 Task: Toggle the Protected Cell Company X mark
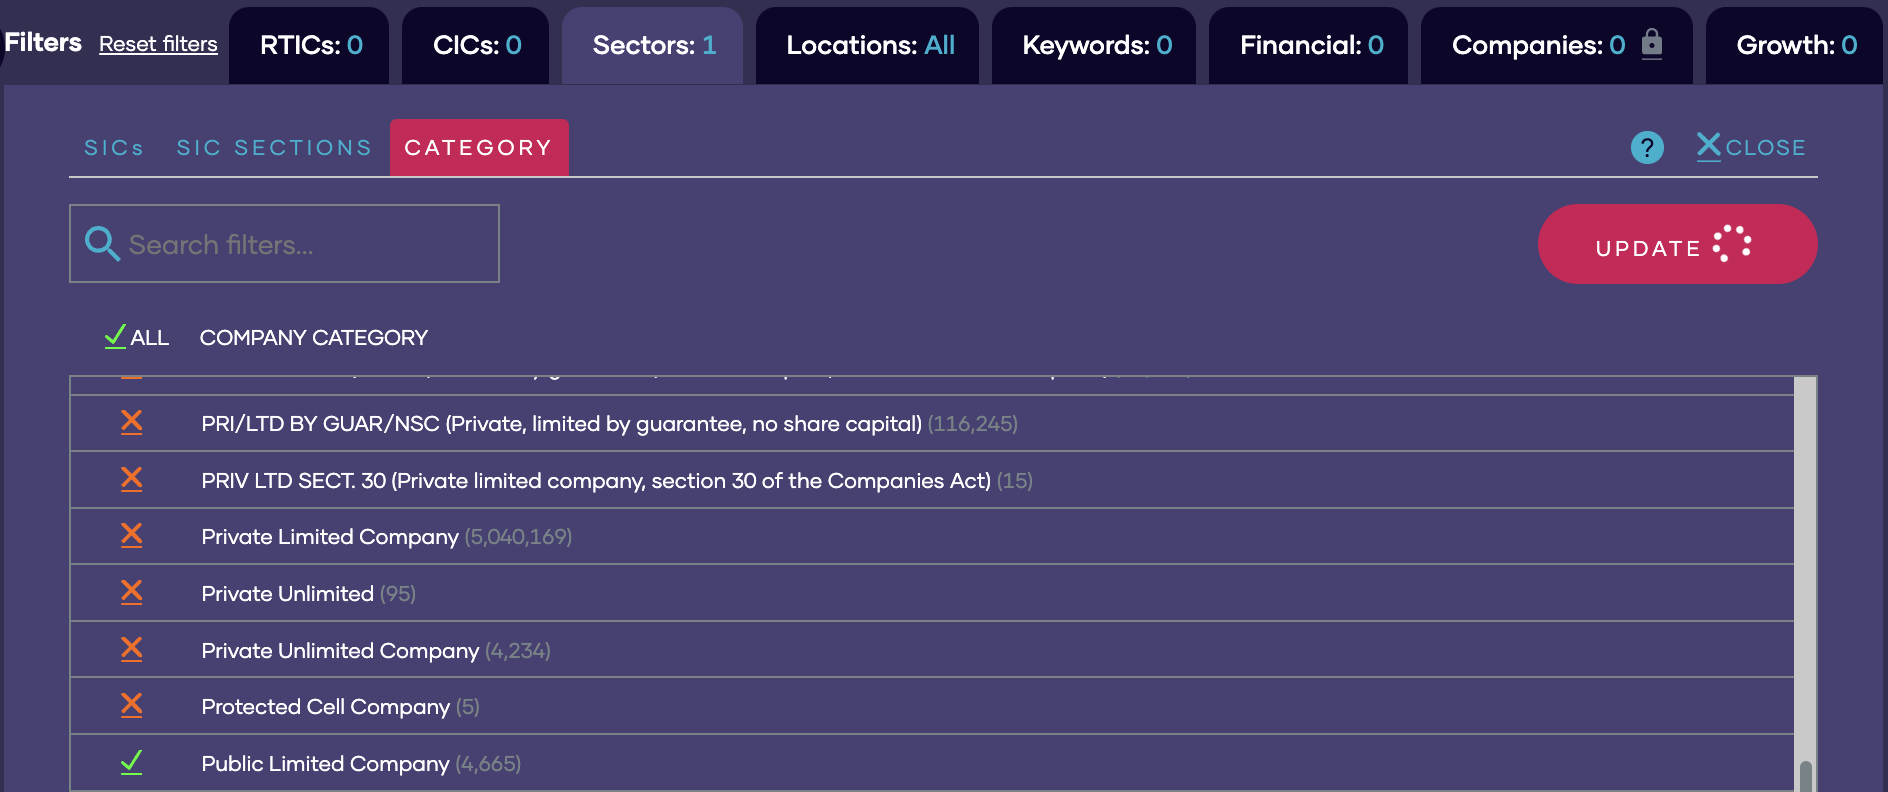[131, 706]
